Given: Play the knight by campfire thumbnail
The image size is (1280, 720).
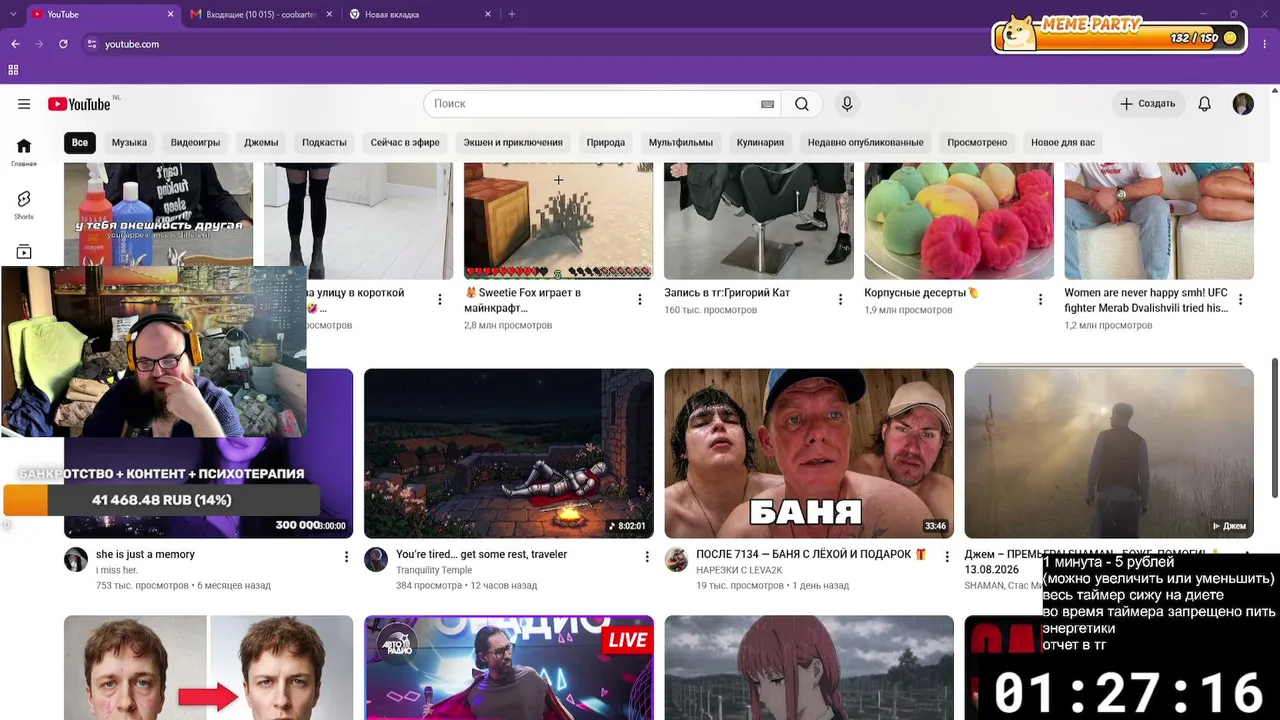Looking at the screenshot, I should pos(509,453).
